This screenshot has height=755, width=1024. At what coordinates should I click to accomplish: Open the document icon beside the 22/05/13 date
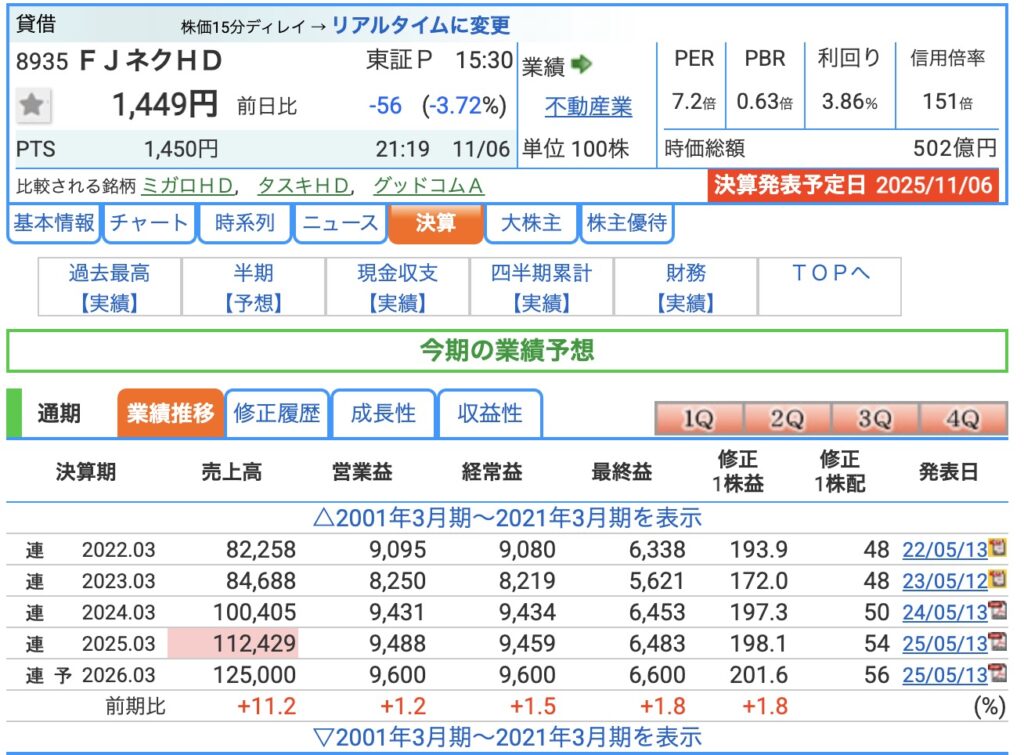pos(996,548)
